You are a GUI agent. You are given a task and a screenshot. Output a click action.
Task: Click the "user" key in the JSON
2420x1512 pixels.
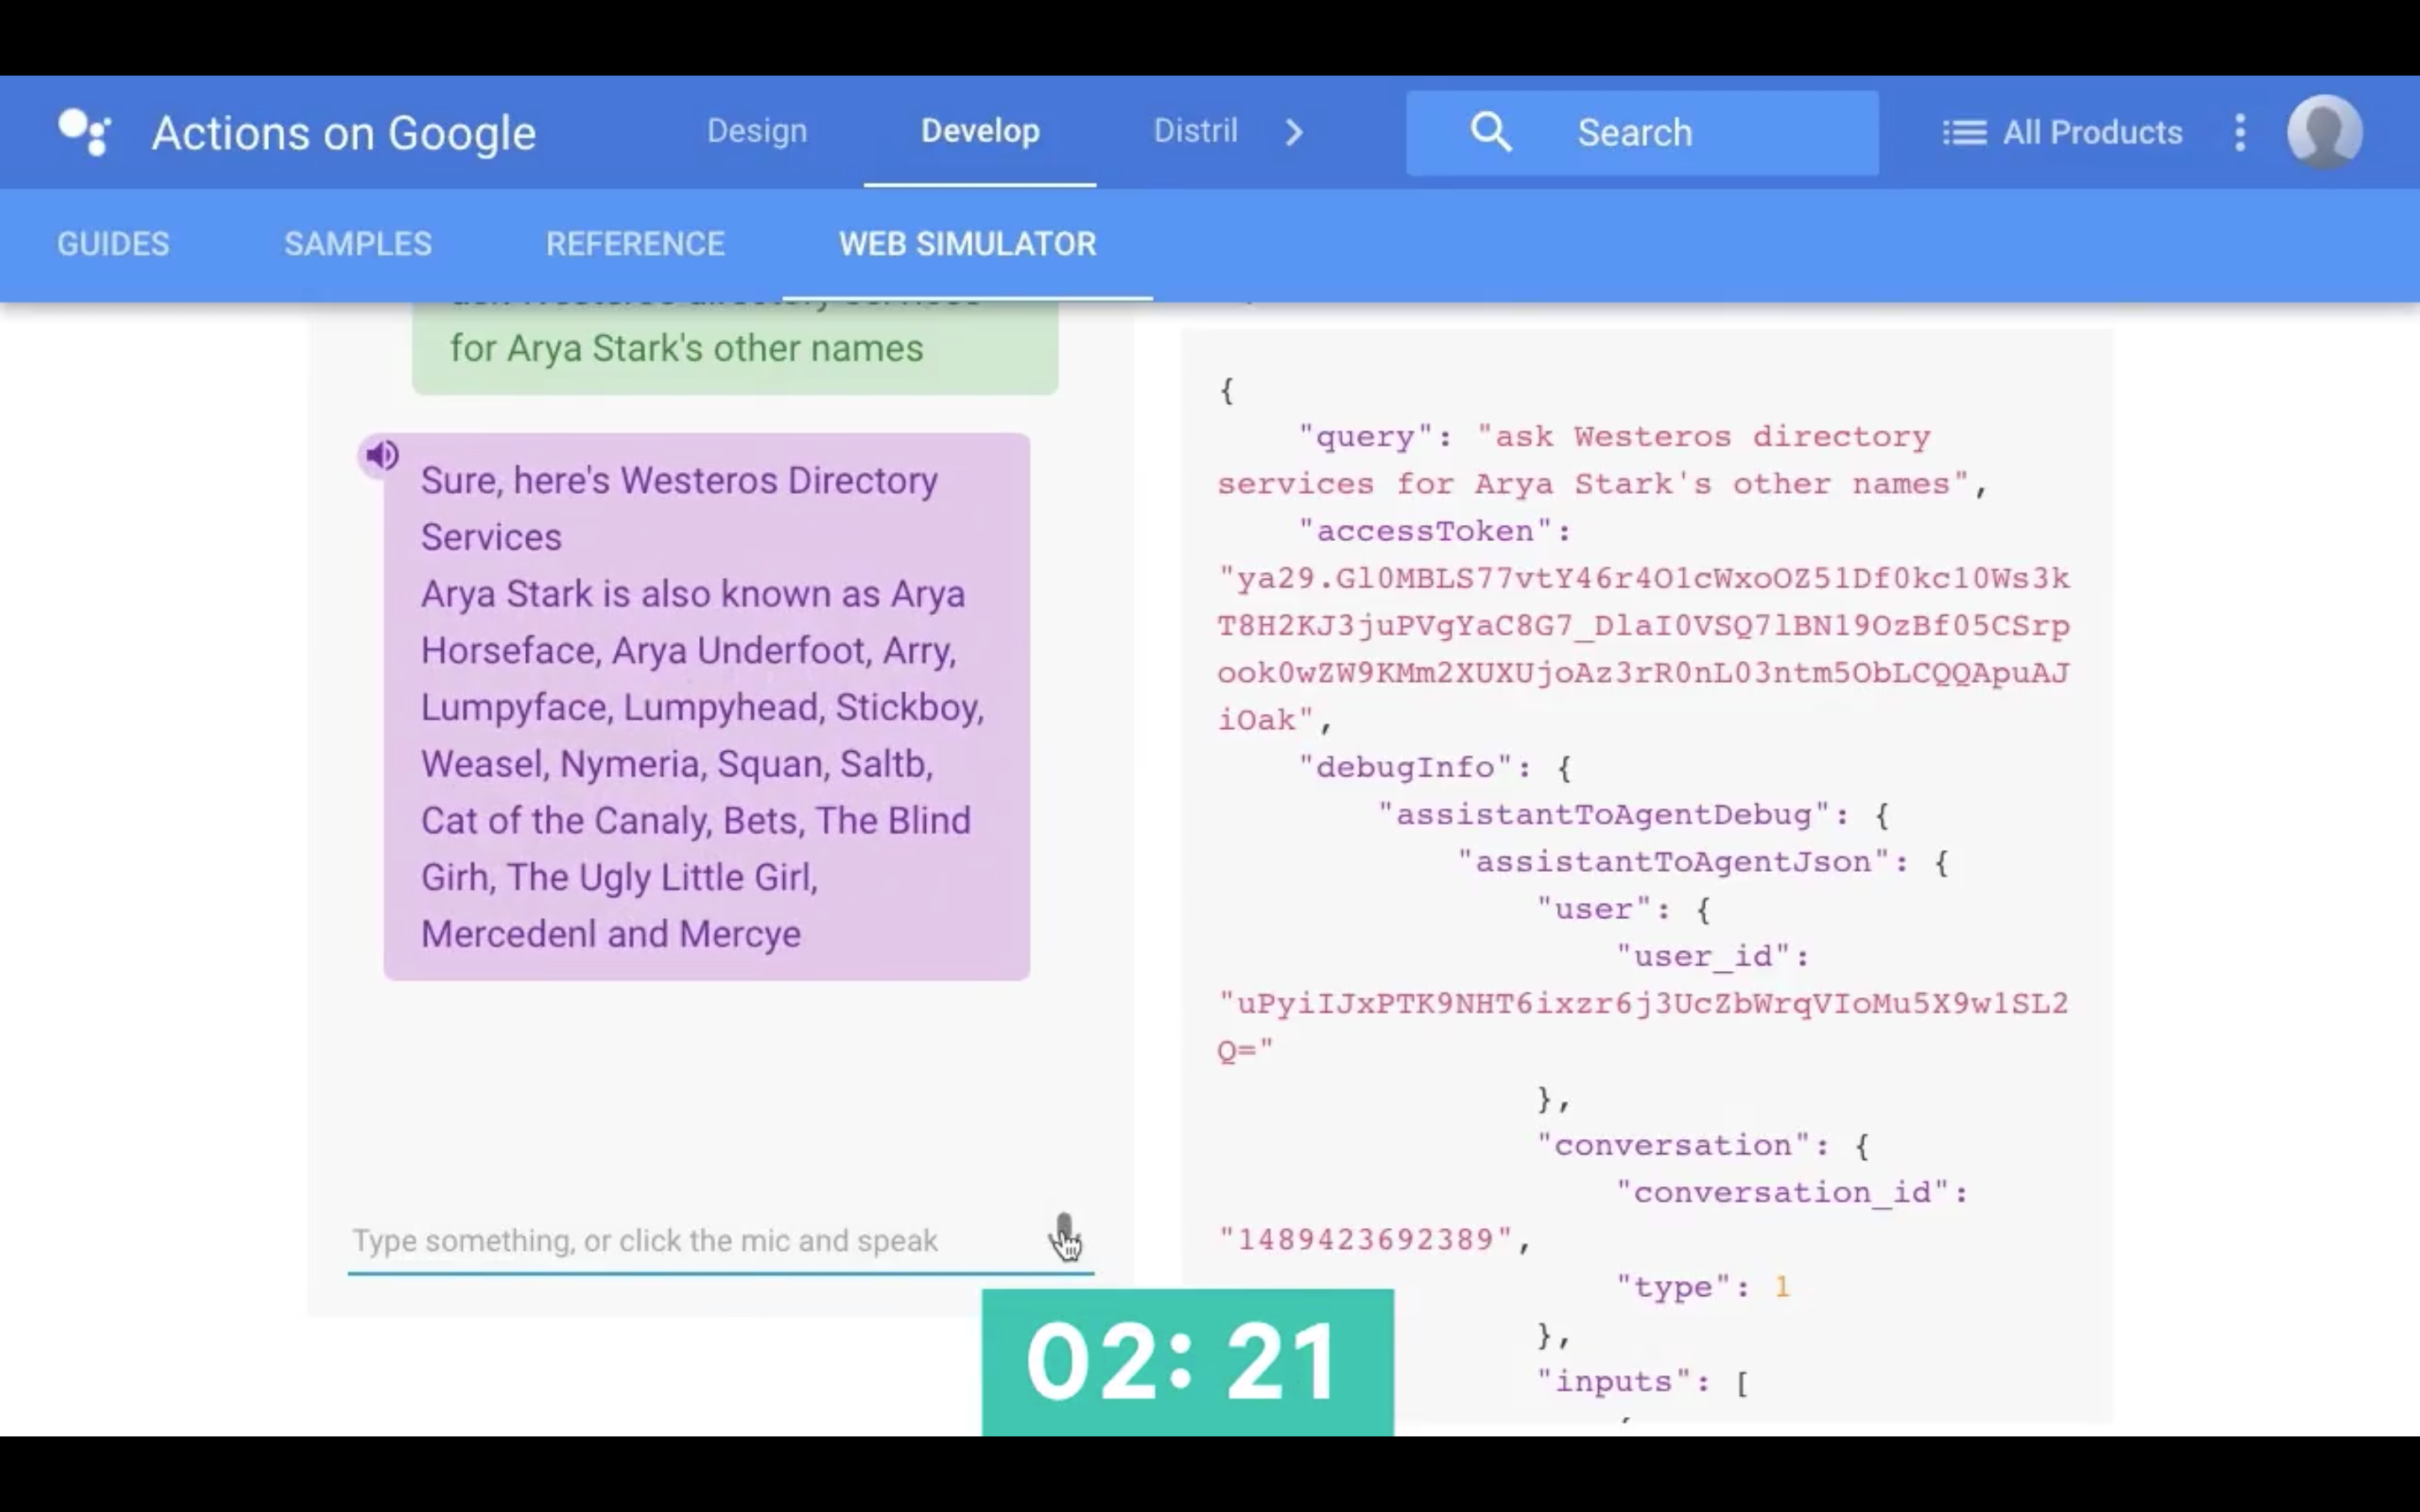click(1594, 909)
